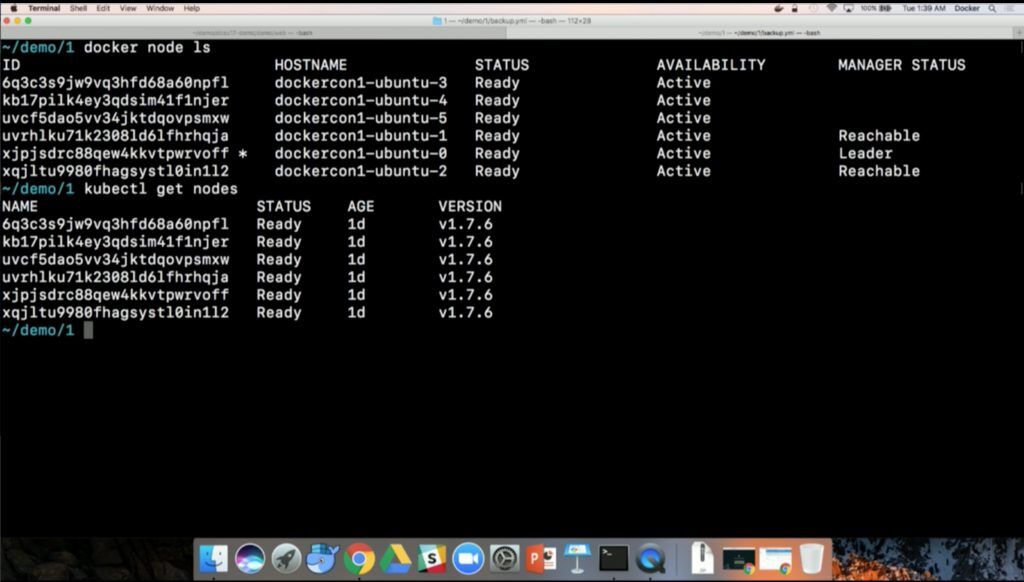Add a new Terminal tab with plus button
The height and width of the screenshot is (582, 1024).
point(1017,33)
